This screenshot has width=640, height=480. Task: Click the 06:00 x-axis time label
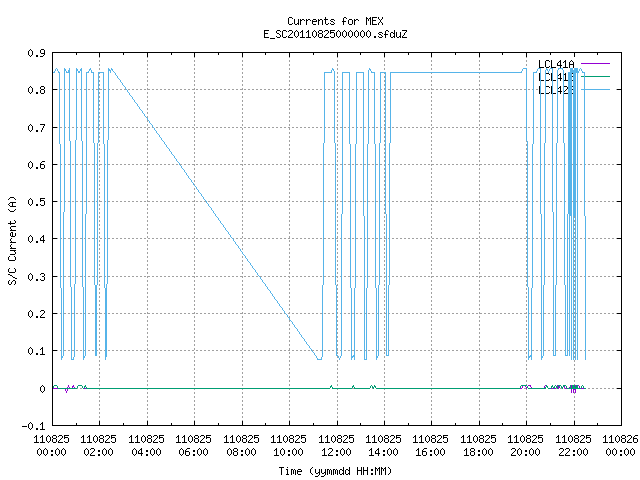[x=193, y=452]
